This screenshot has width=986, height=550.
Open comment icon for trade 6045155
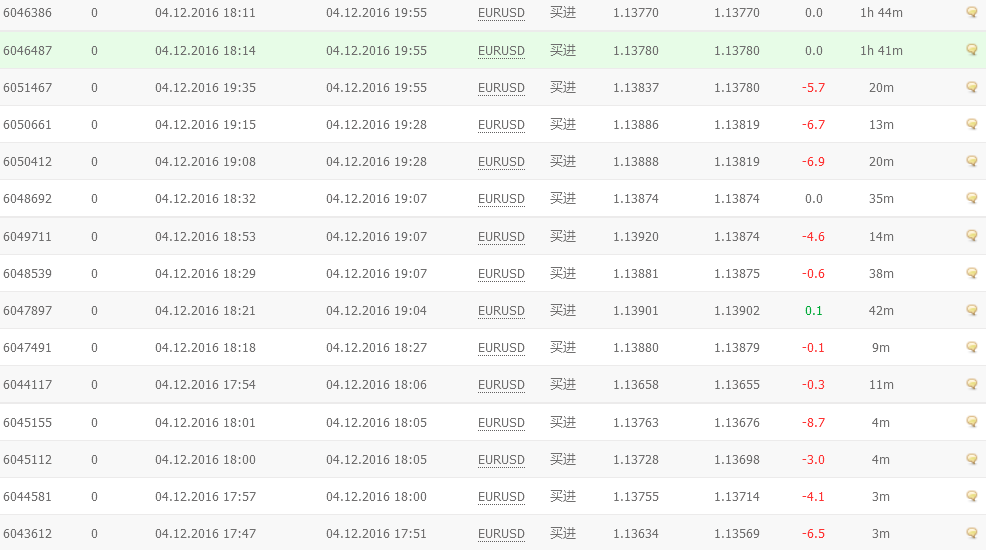972,422
